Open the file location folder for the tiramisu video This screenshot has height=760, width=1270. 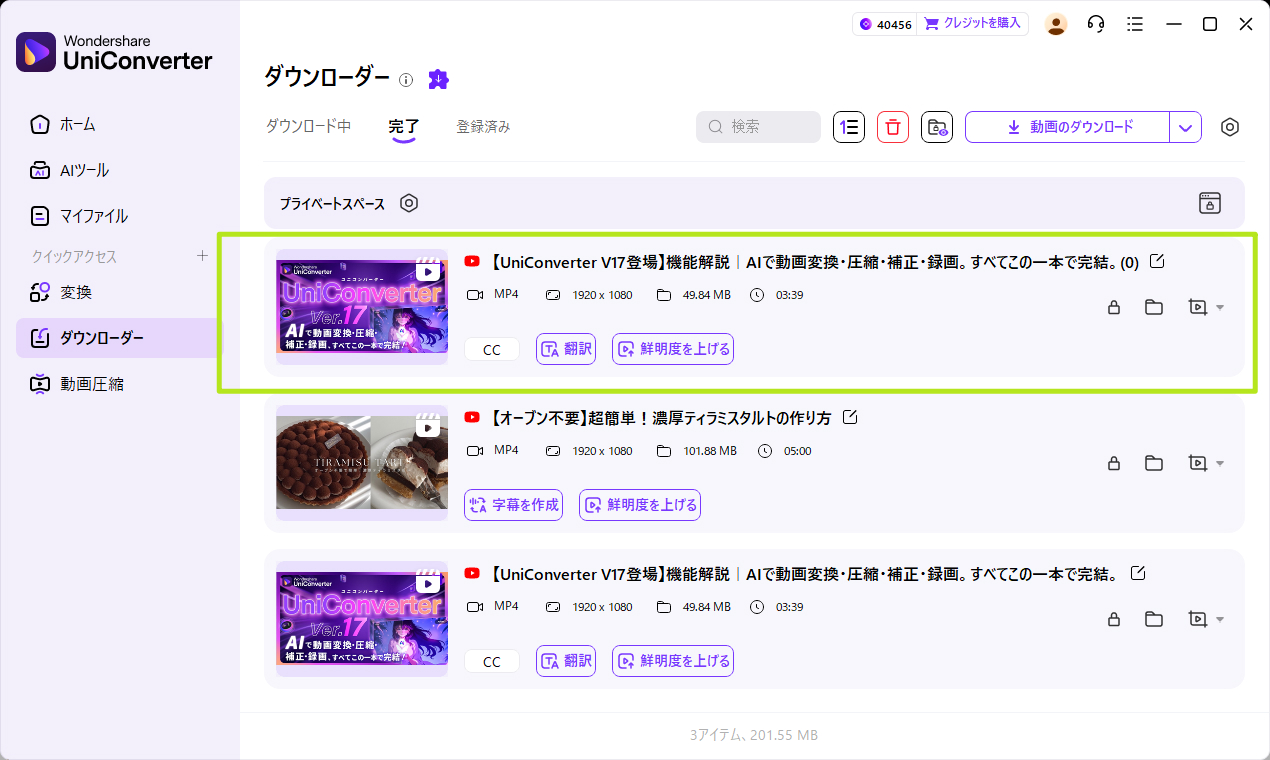click(x=1153, y=463)
